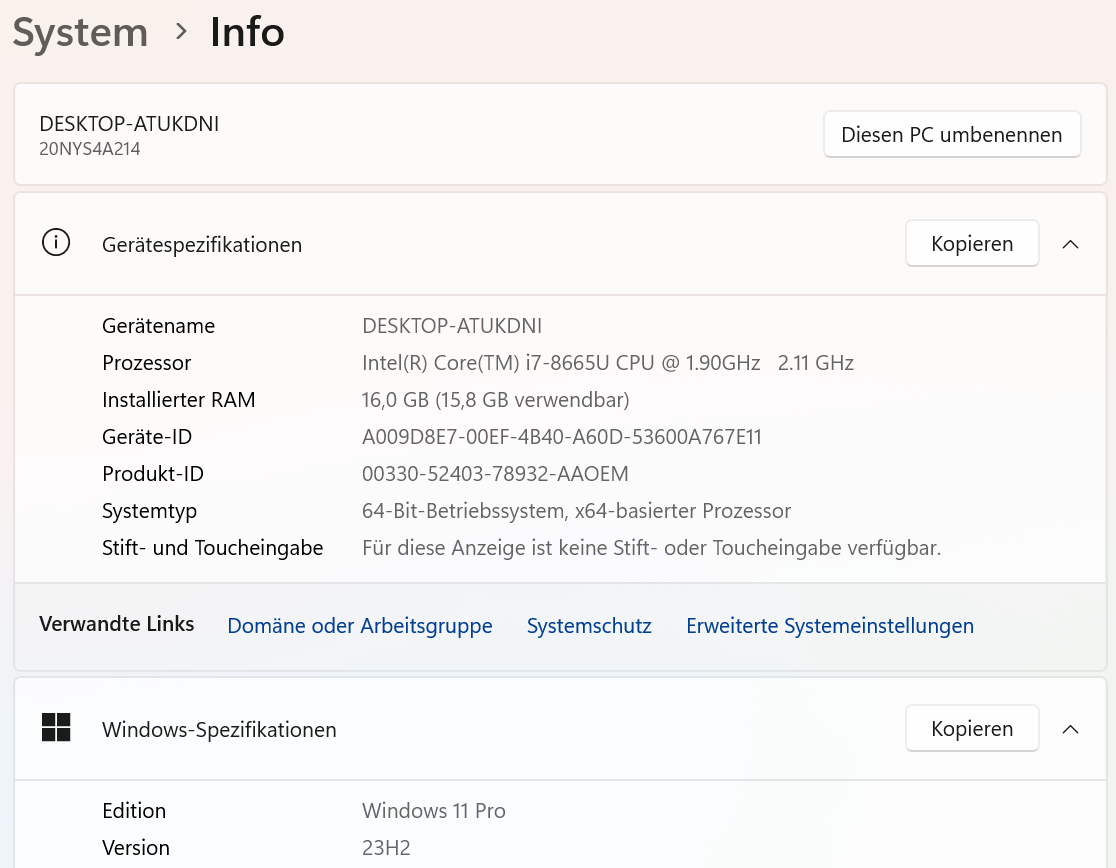Click the Gerätespezifikationen info icon
1116x868 pixels.
pyautogui.click(x=56, y=243)
